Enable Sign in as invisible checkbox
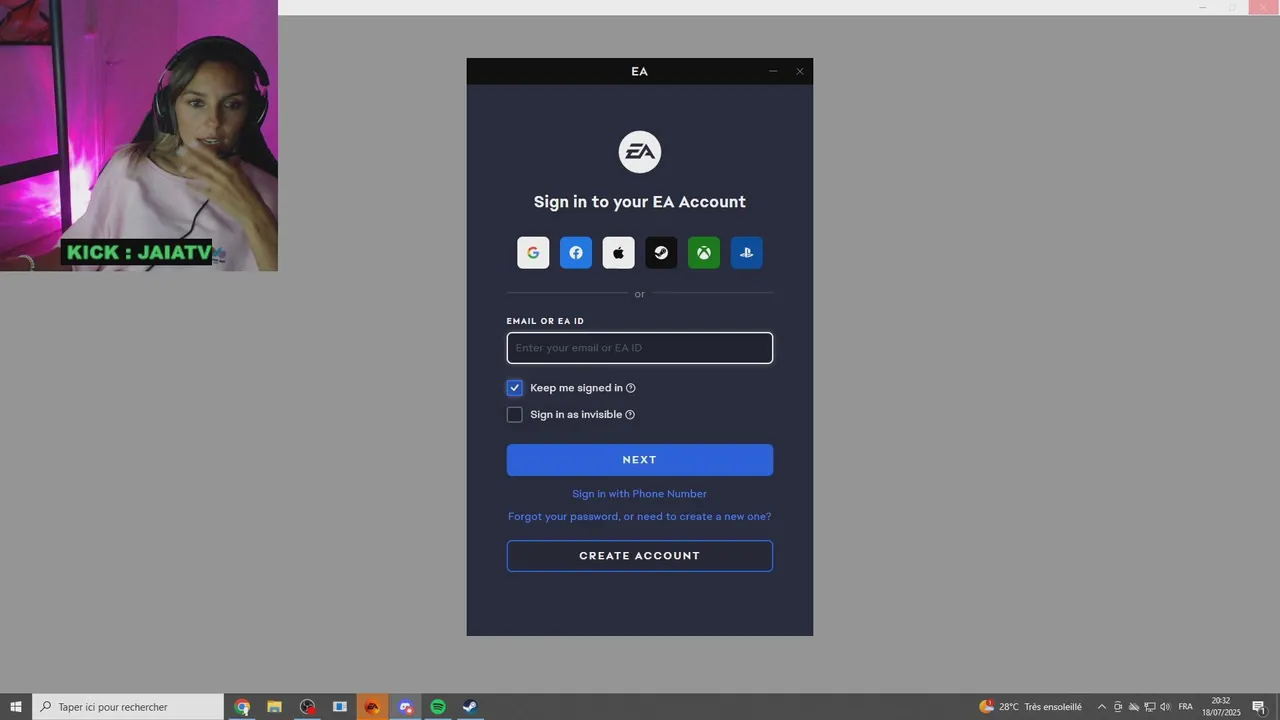The width and height of the screenshot is (1280, 720). point(514,415)
